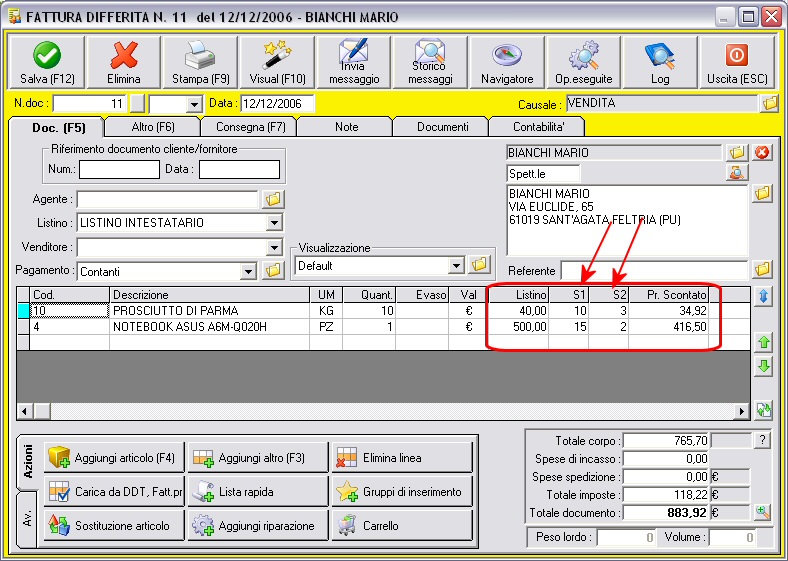Viewport: 788px width, 561px height.
Task: Switch to the Consegna (F7) tab
Action: [250, 127]
